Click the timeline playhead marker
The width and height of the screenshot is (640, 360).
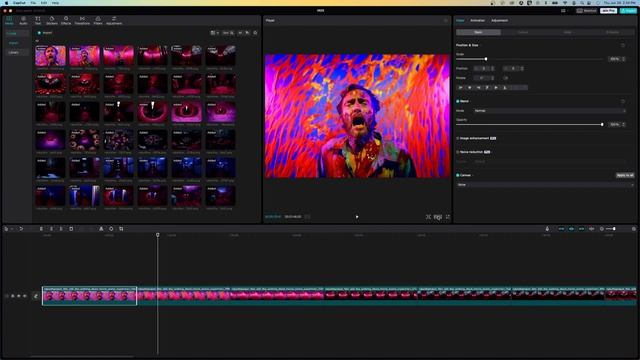click(158, 235)
